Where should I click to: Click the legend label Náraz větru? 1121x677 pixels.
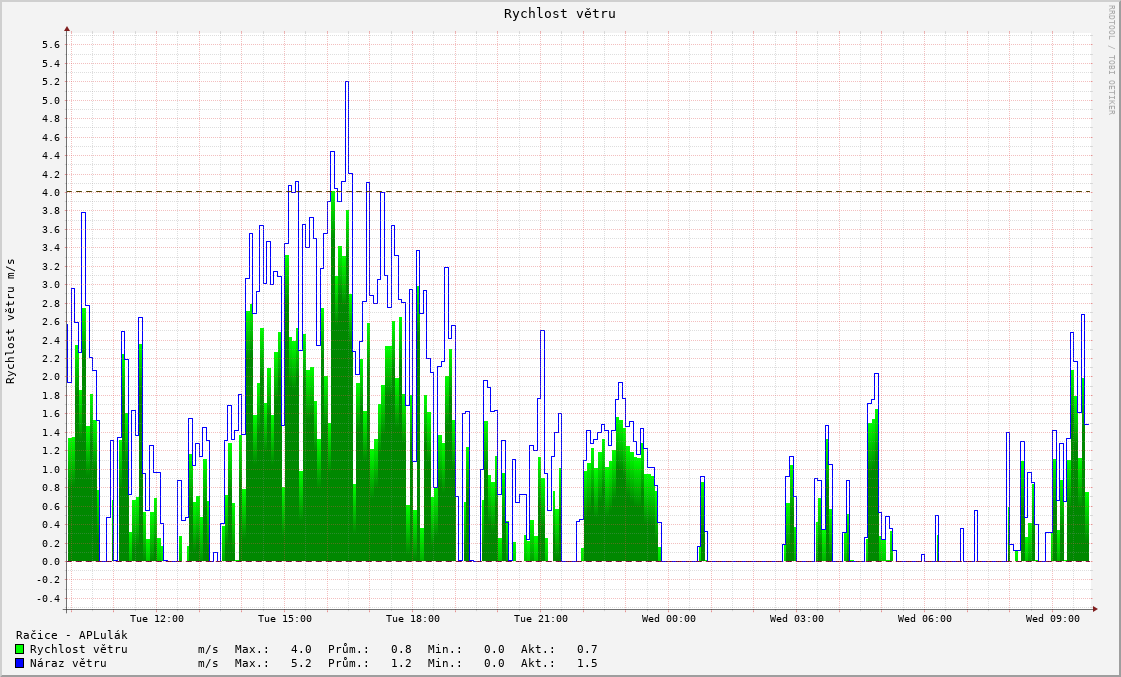pos(68,663)
